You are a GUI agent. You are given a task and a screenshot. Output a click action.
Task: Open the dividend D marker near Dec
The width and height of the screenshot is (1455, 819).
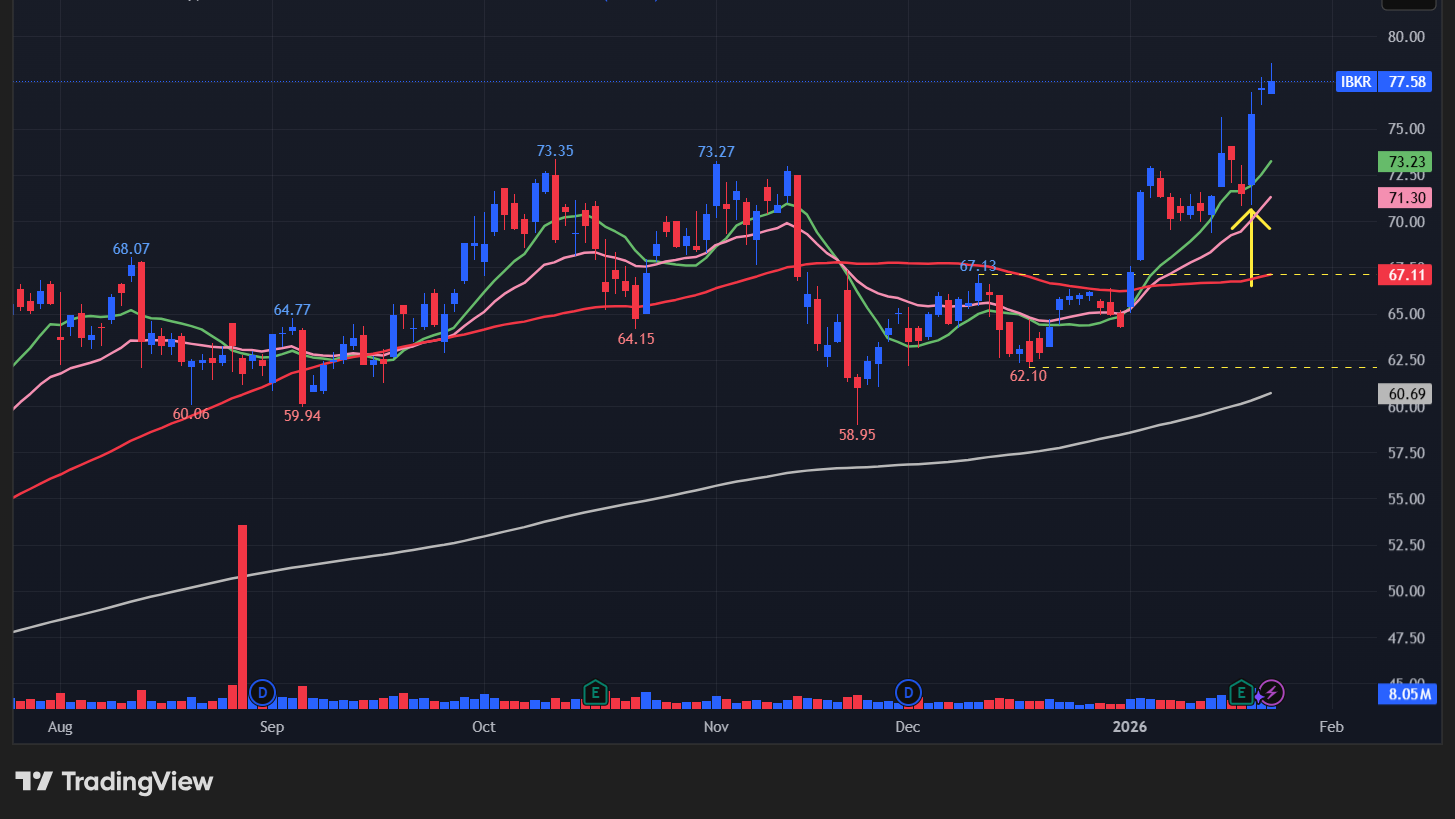point(908,692)
